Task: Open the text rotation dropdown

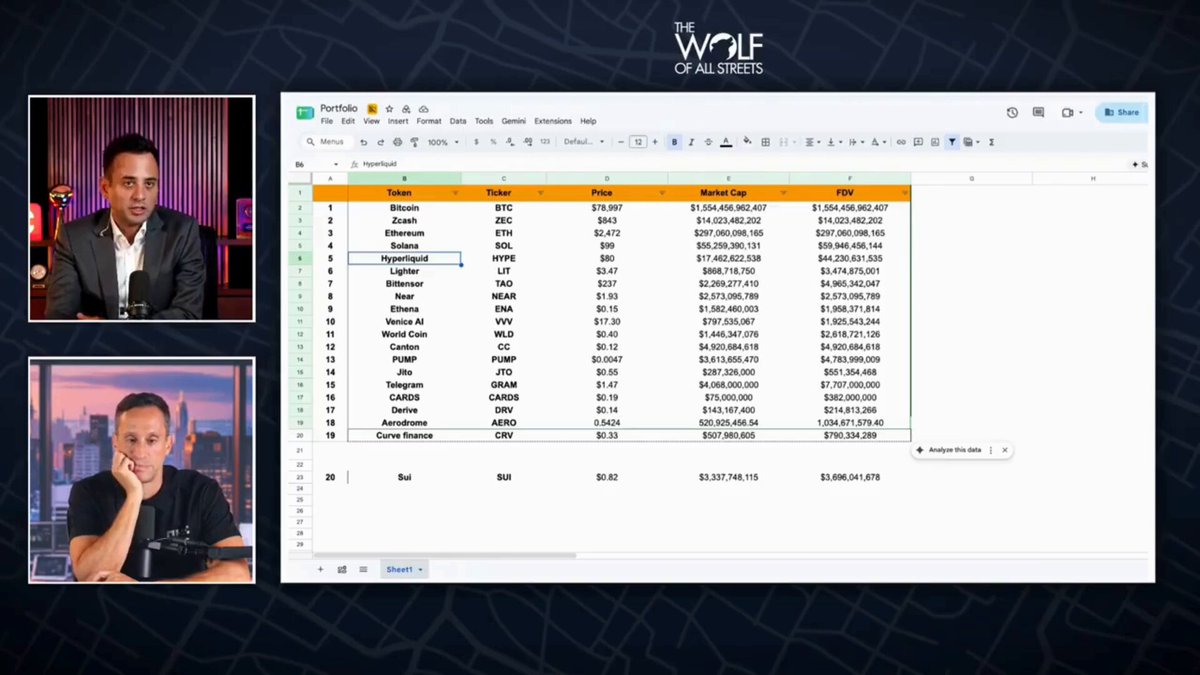Action: click(877, 142)
